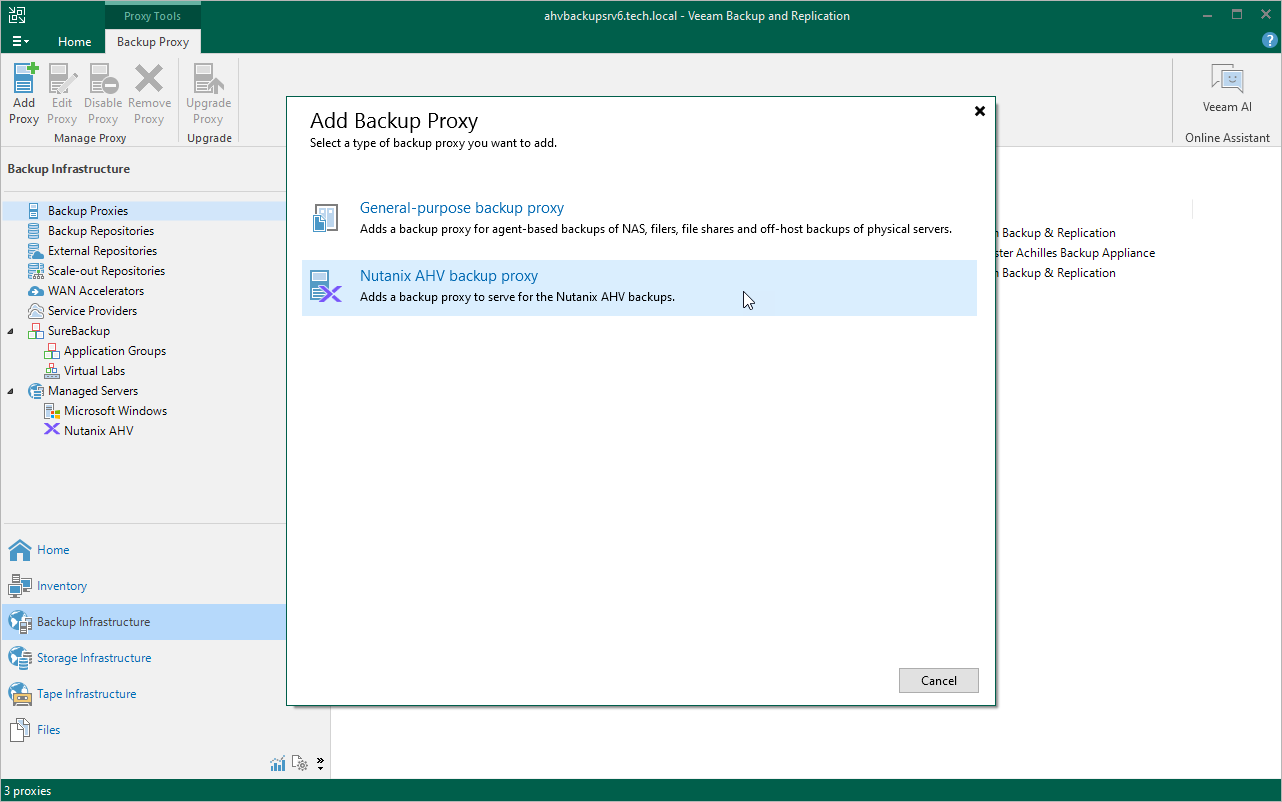Click the 'Backup Infrastructure' pane heading

69,169
